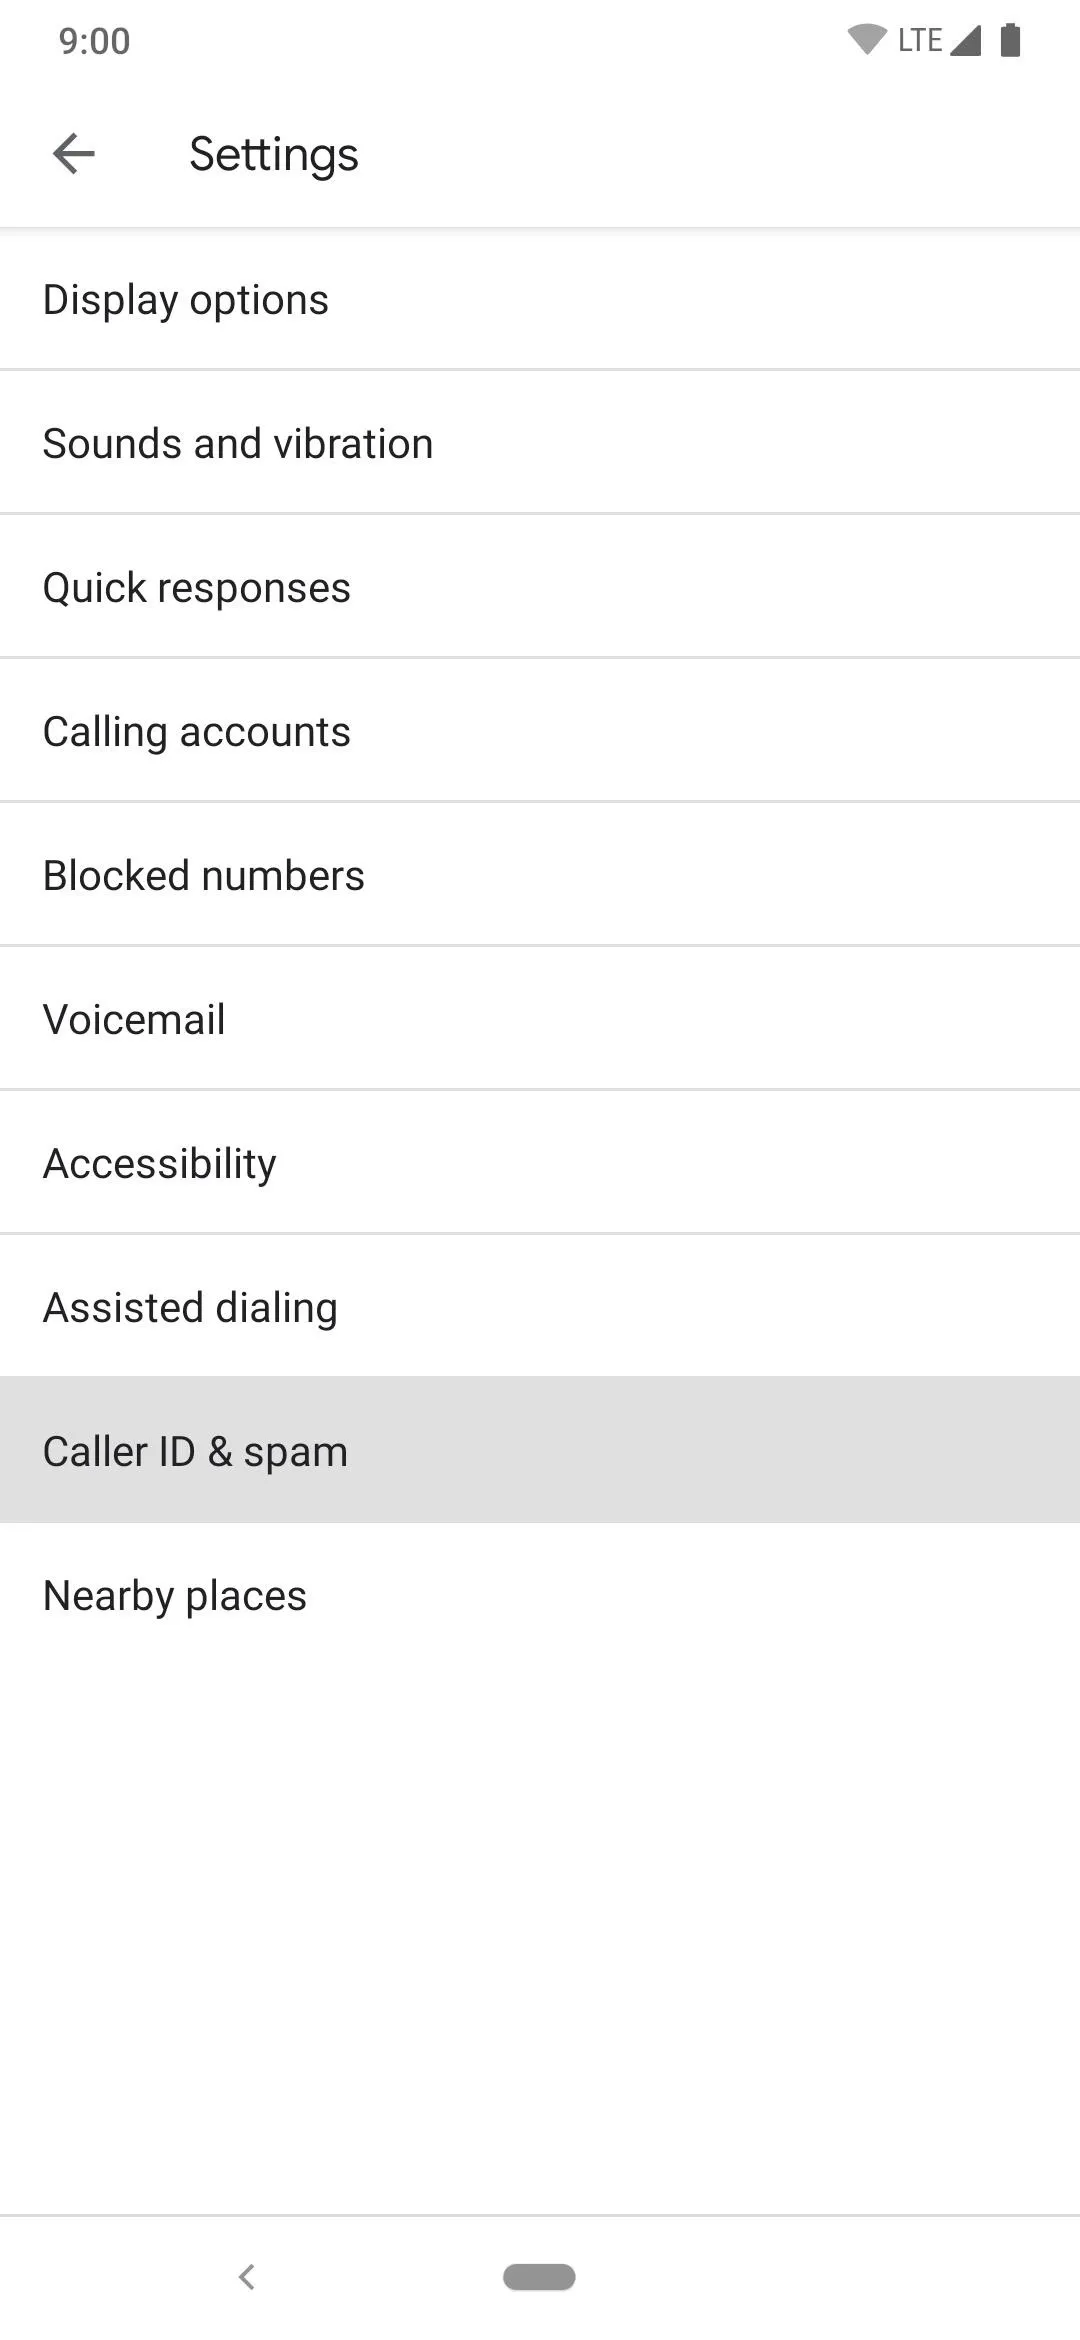The image size is (1080, 2340).
Task: Open Display options
Action: [540, 299]
